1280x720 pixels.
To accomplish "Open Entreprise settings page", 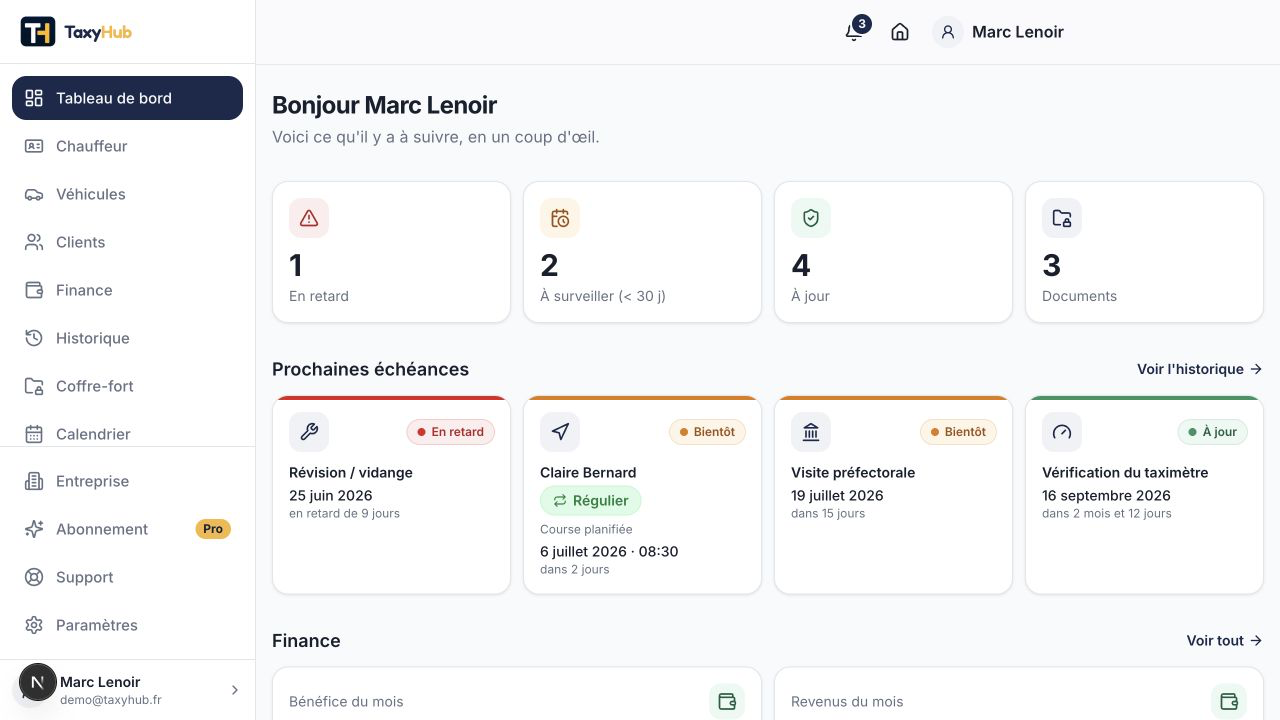I will pyautogui.click(x=127, y=481).
